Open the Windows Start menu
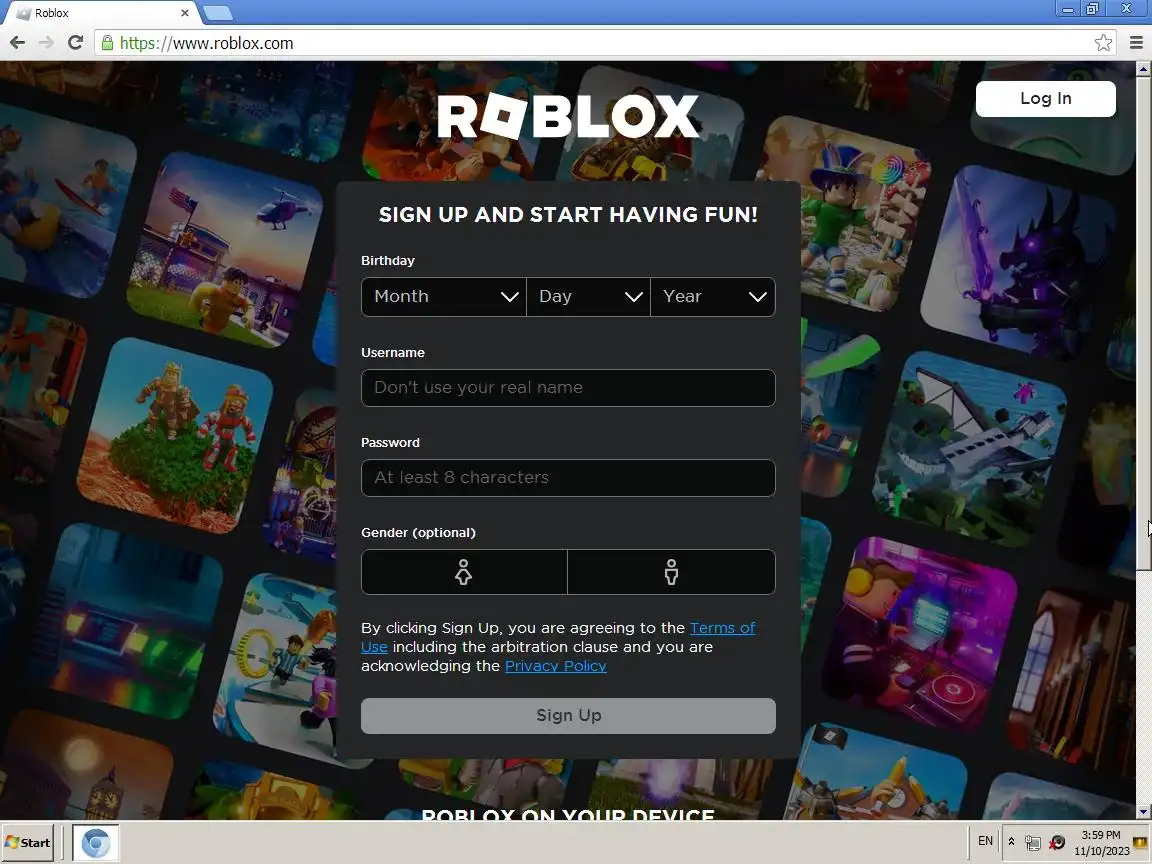This screenshot has height=864, width=1152. tap(28, 843)
